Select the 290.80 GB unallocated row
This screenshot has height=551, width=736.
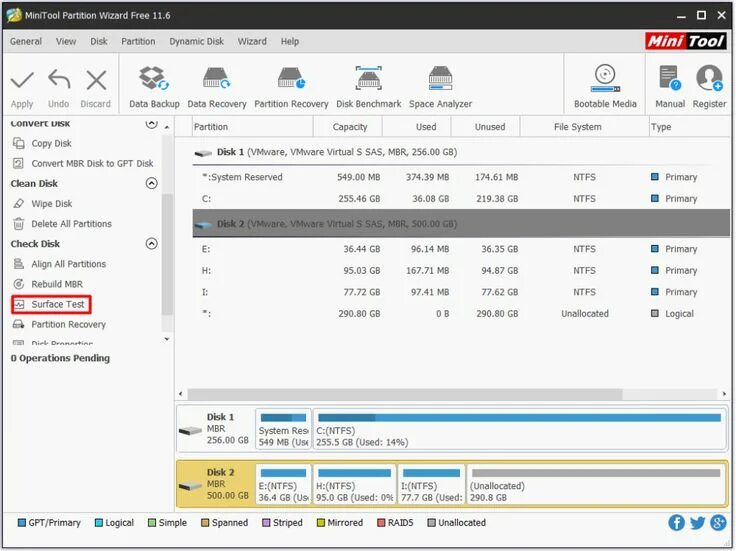pyautogui.click(x=461, y=314)
